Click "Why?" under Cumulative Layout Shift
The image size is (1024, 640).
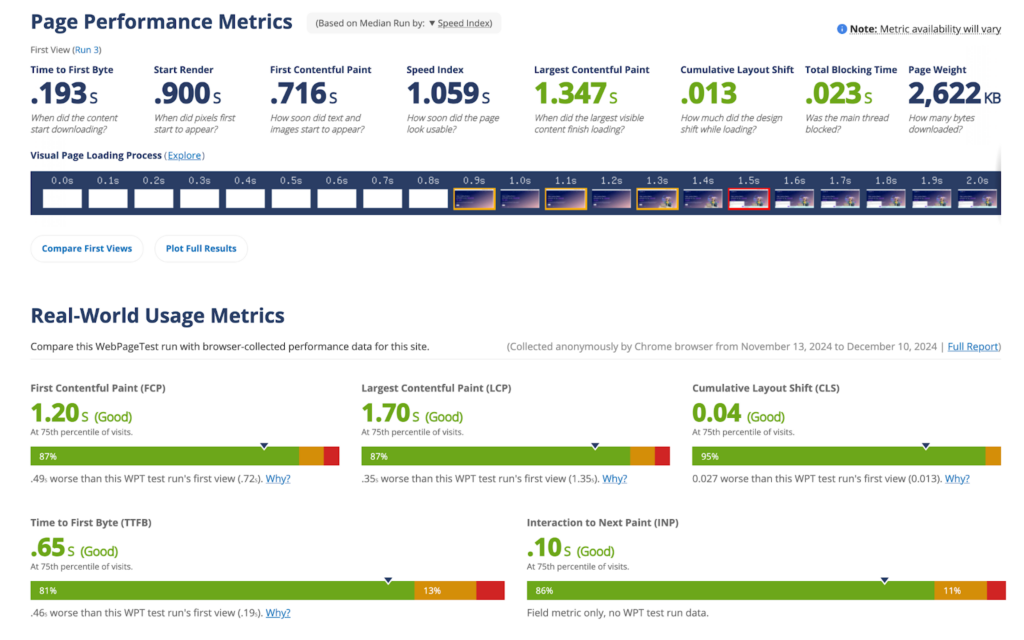pos(956,478)
